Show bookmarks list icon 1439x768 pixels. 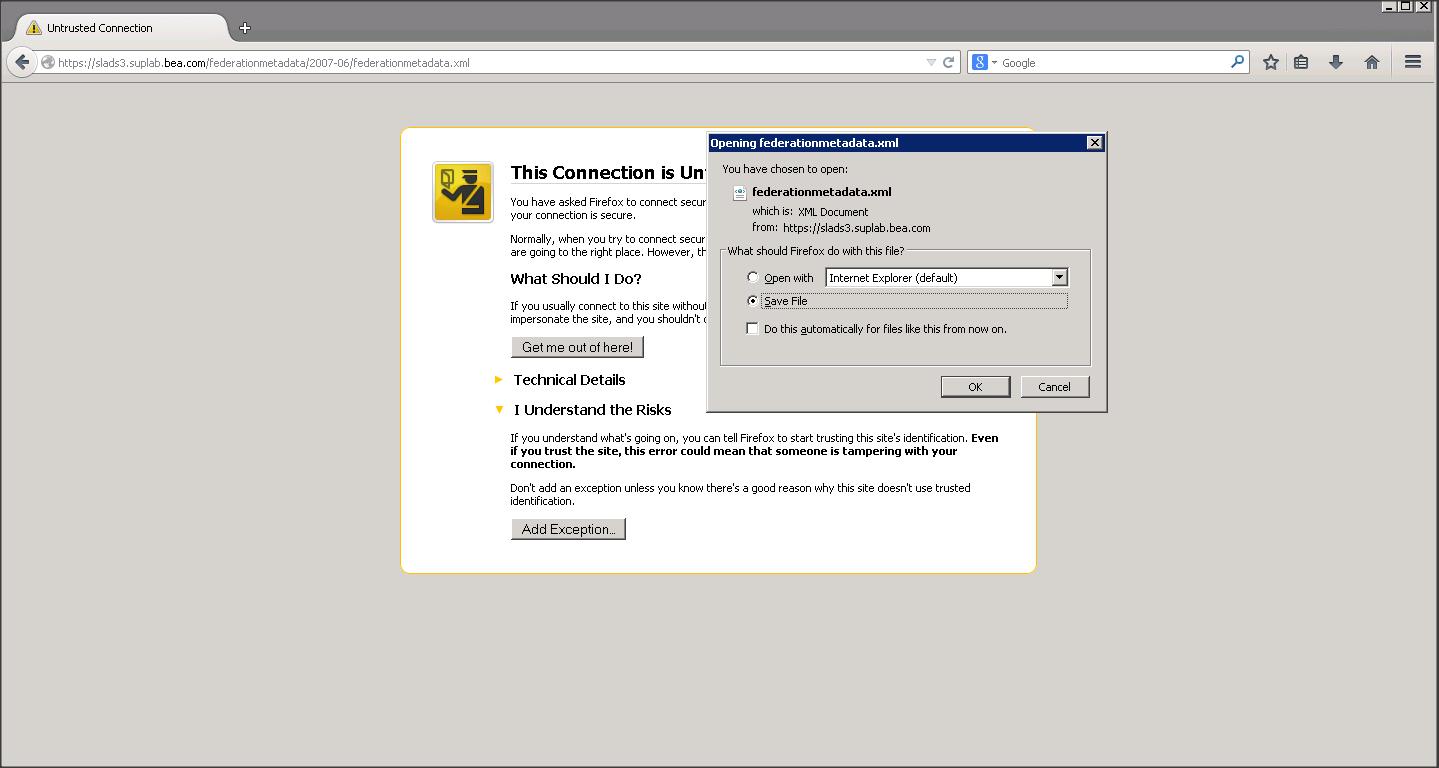[x=1301, y=62]
